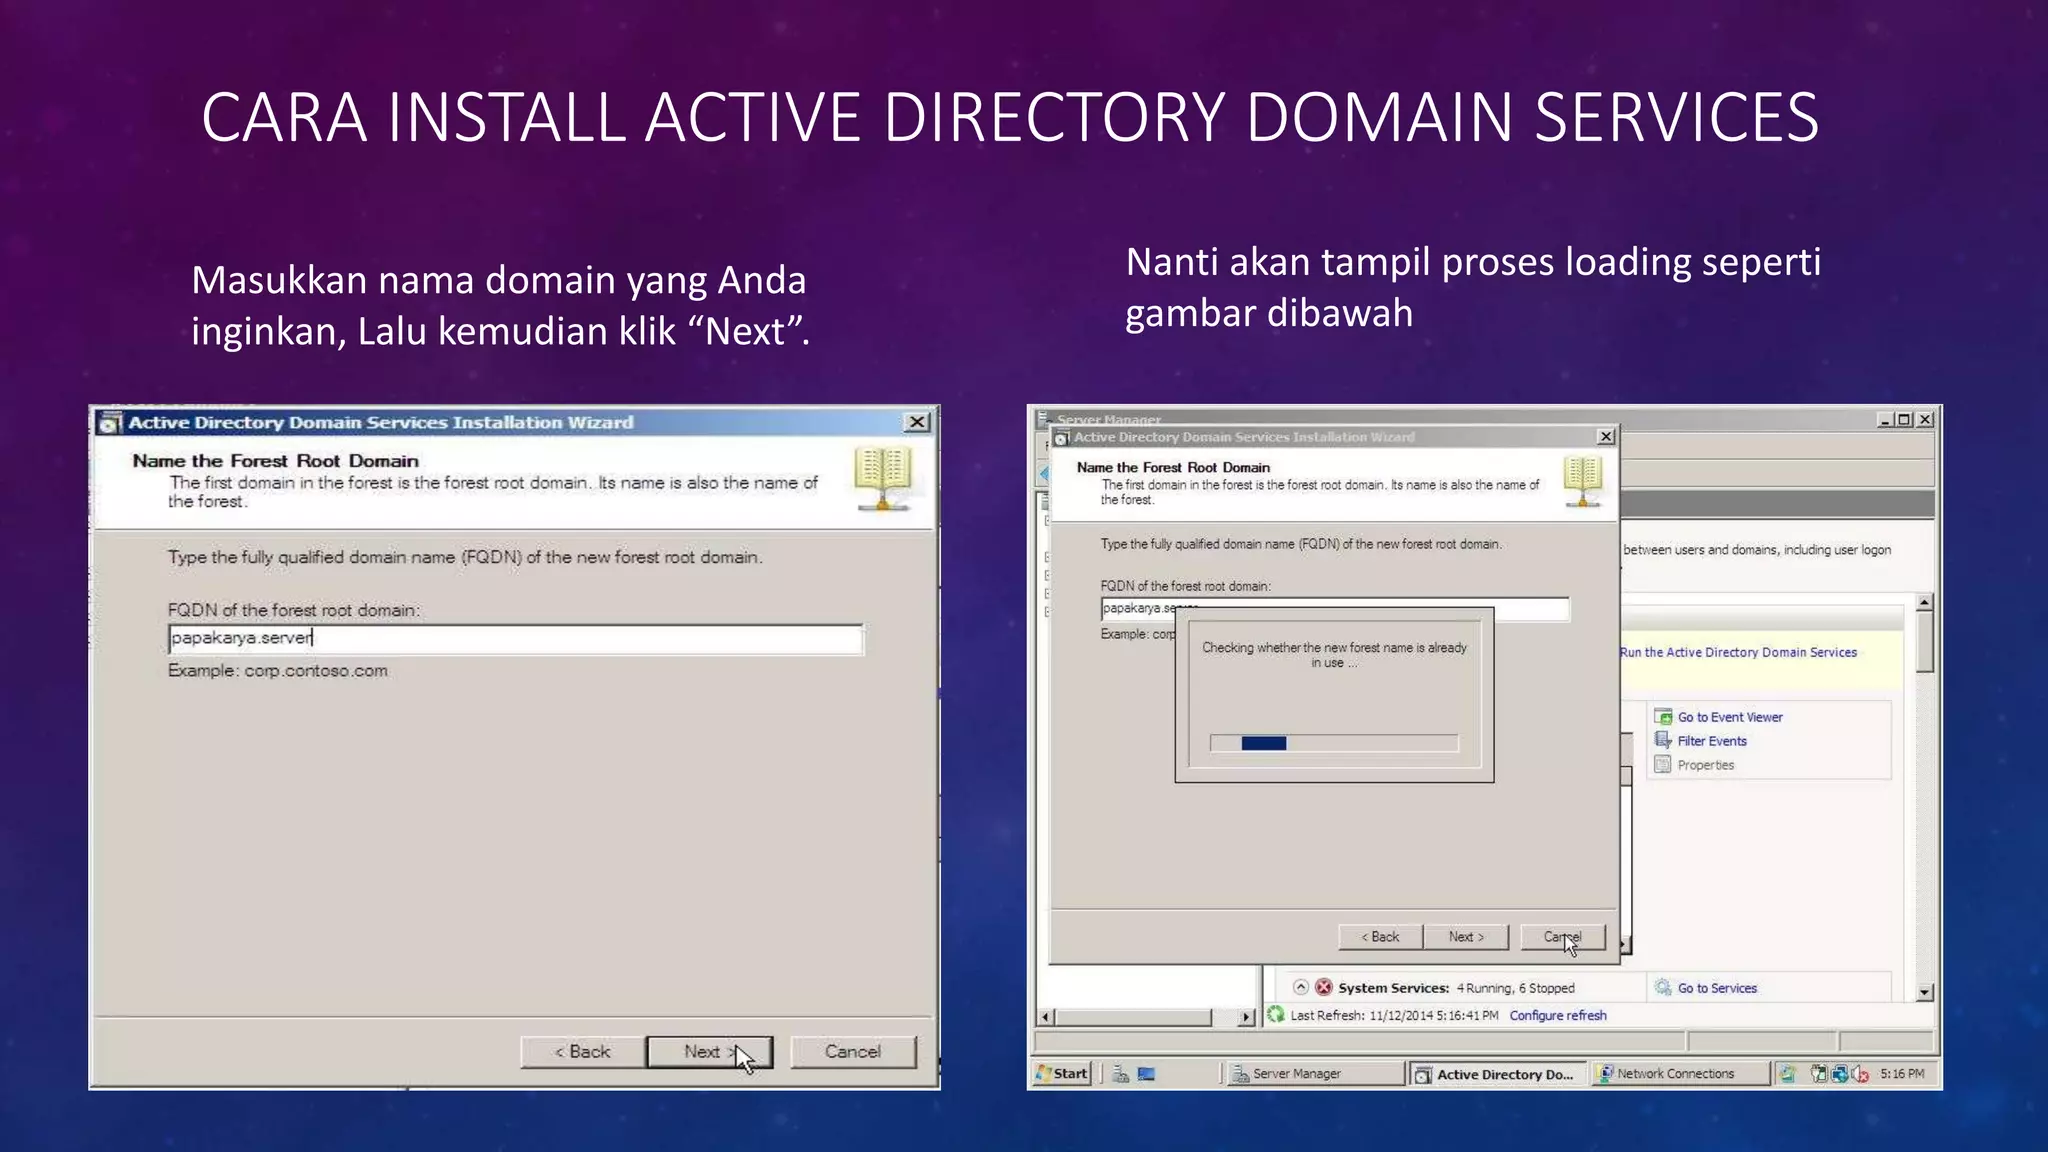
Task: Click Configure refresh link
Action: 1558,1015
